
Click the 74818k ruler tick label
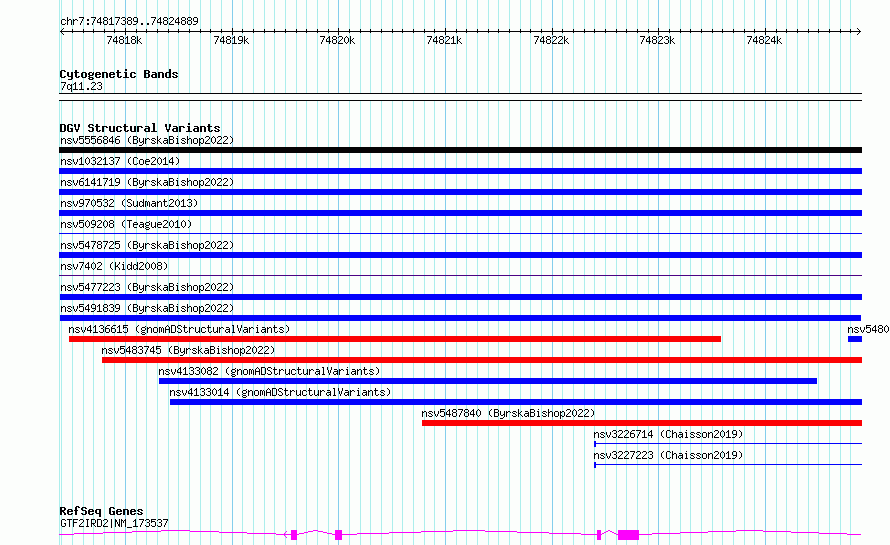(x=124, y=40)
